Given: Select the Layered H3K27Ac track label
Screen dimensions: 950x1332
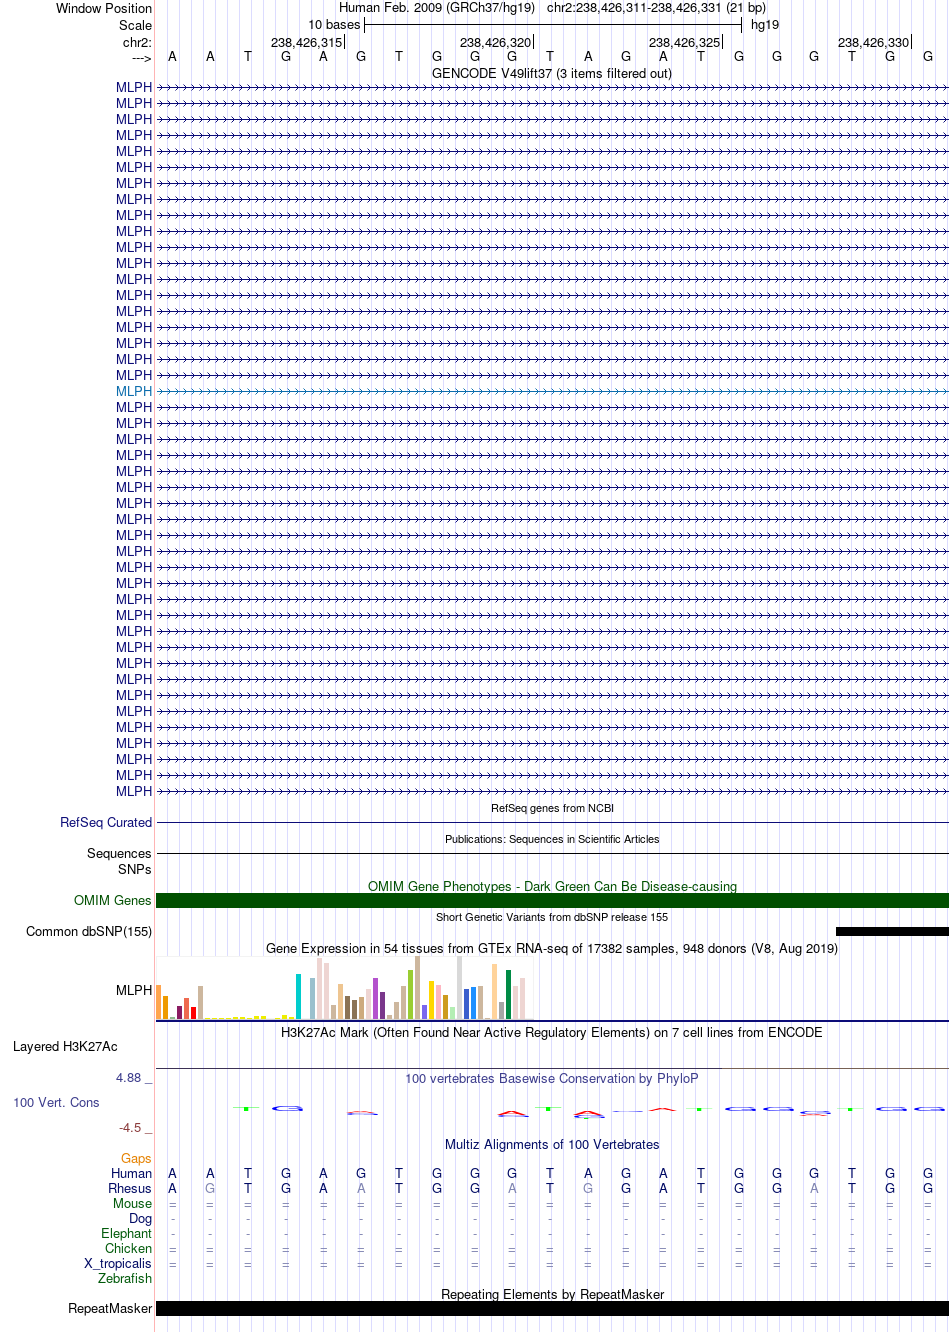Looking at the screenshot, I should click(x=65, y=1046).
